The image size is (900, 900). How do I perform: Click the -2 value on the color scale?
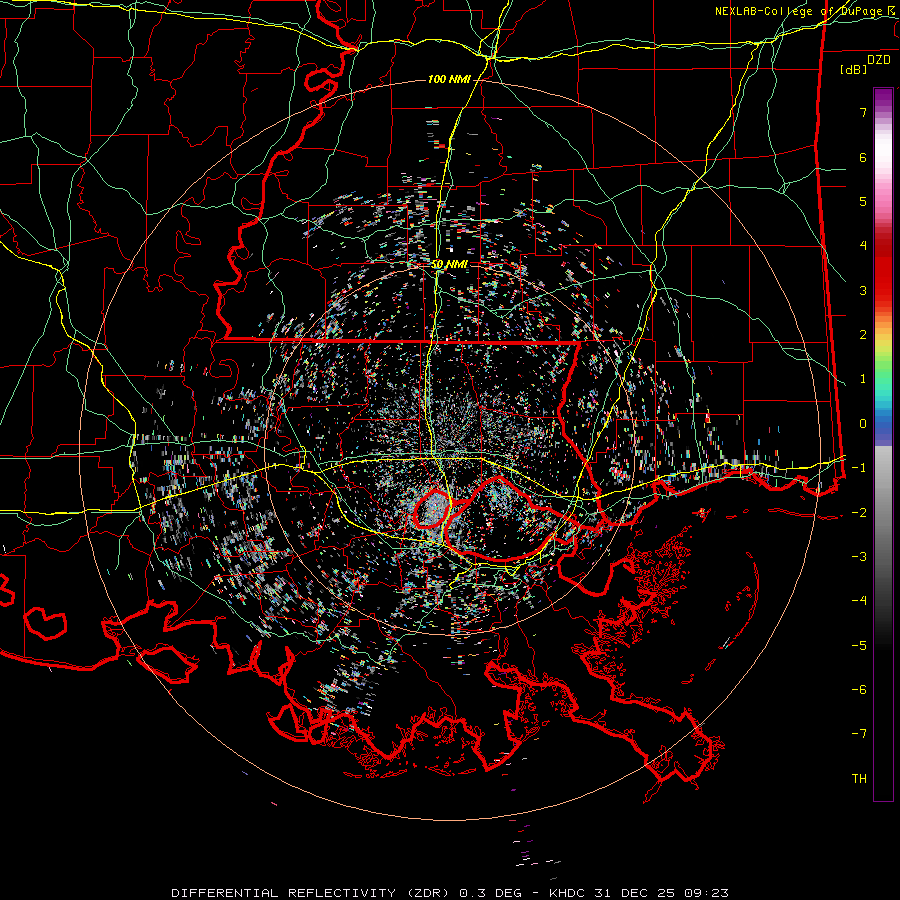click(x=859, y=513)
